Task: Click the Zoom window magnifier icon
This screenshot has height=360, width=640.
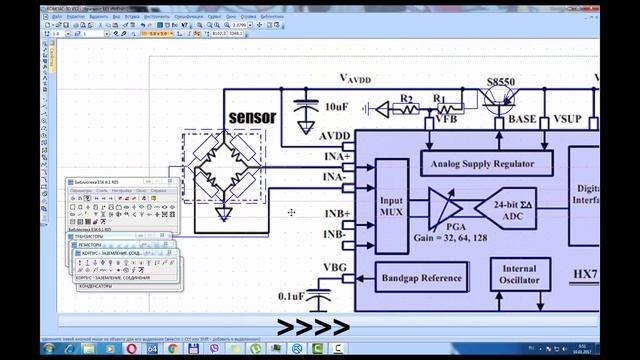Action: (x=199, y=25)
